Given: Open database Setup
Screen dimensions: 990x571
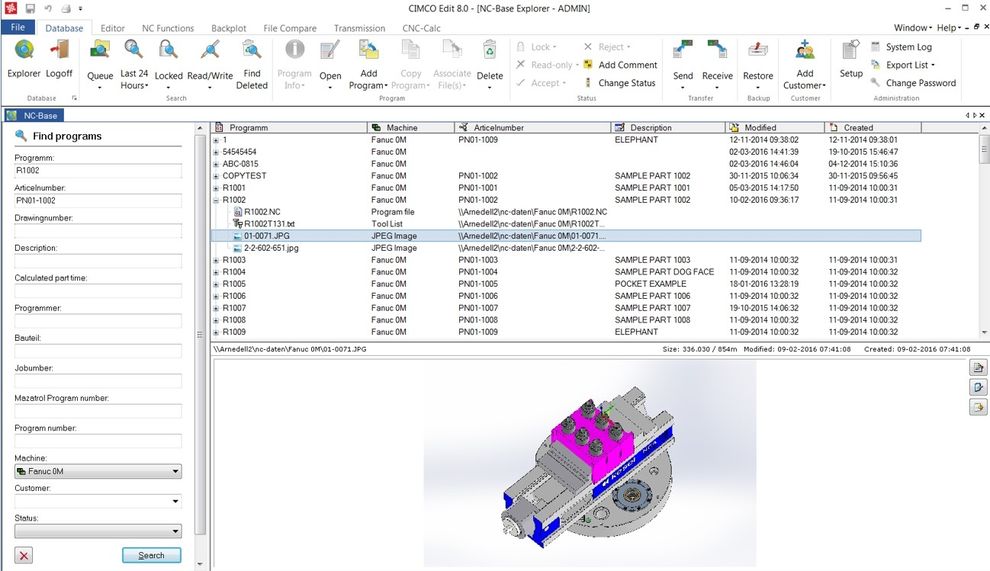Looking at the screenshot, I should click(850, 59).
